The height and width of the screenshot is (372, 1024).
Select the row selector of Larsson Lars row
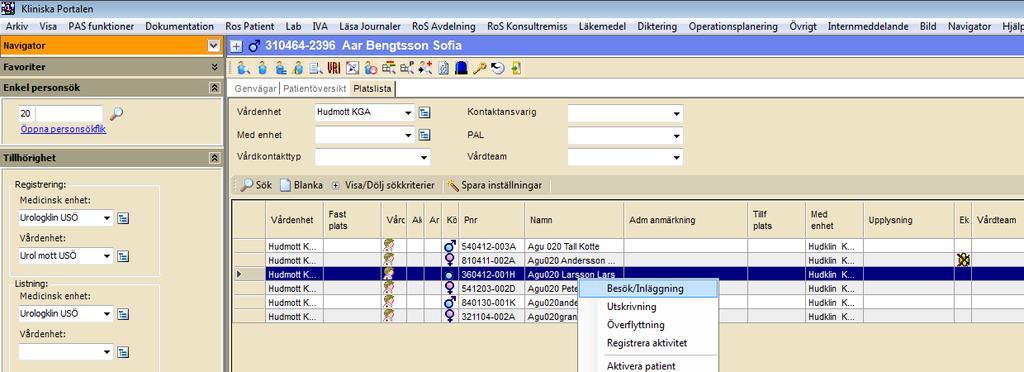tap(249, 274)
